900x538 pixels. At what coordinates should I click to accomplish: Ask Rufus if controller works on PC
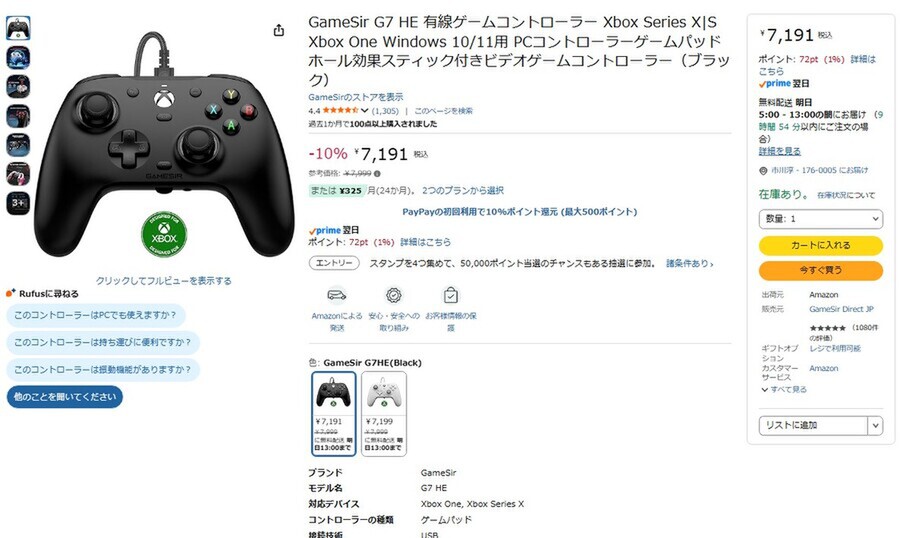[95, 315]
